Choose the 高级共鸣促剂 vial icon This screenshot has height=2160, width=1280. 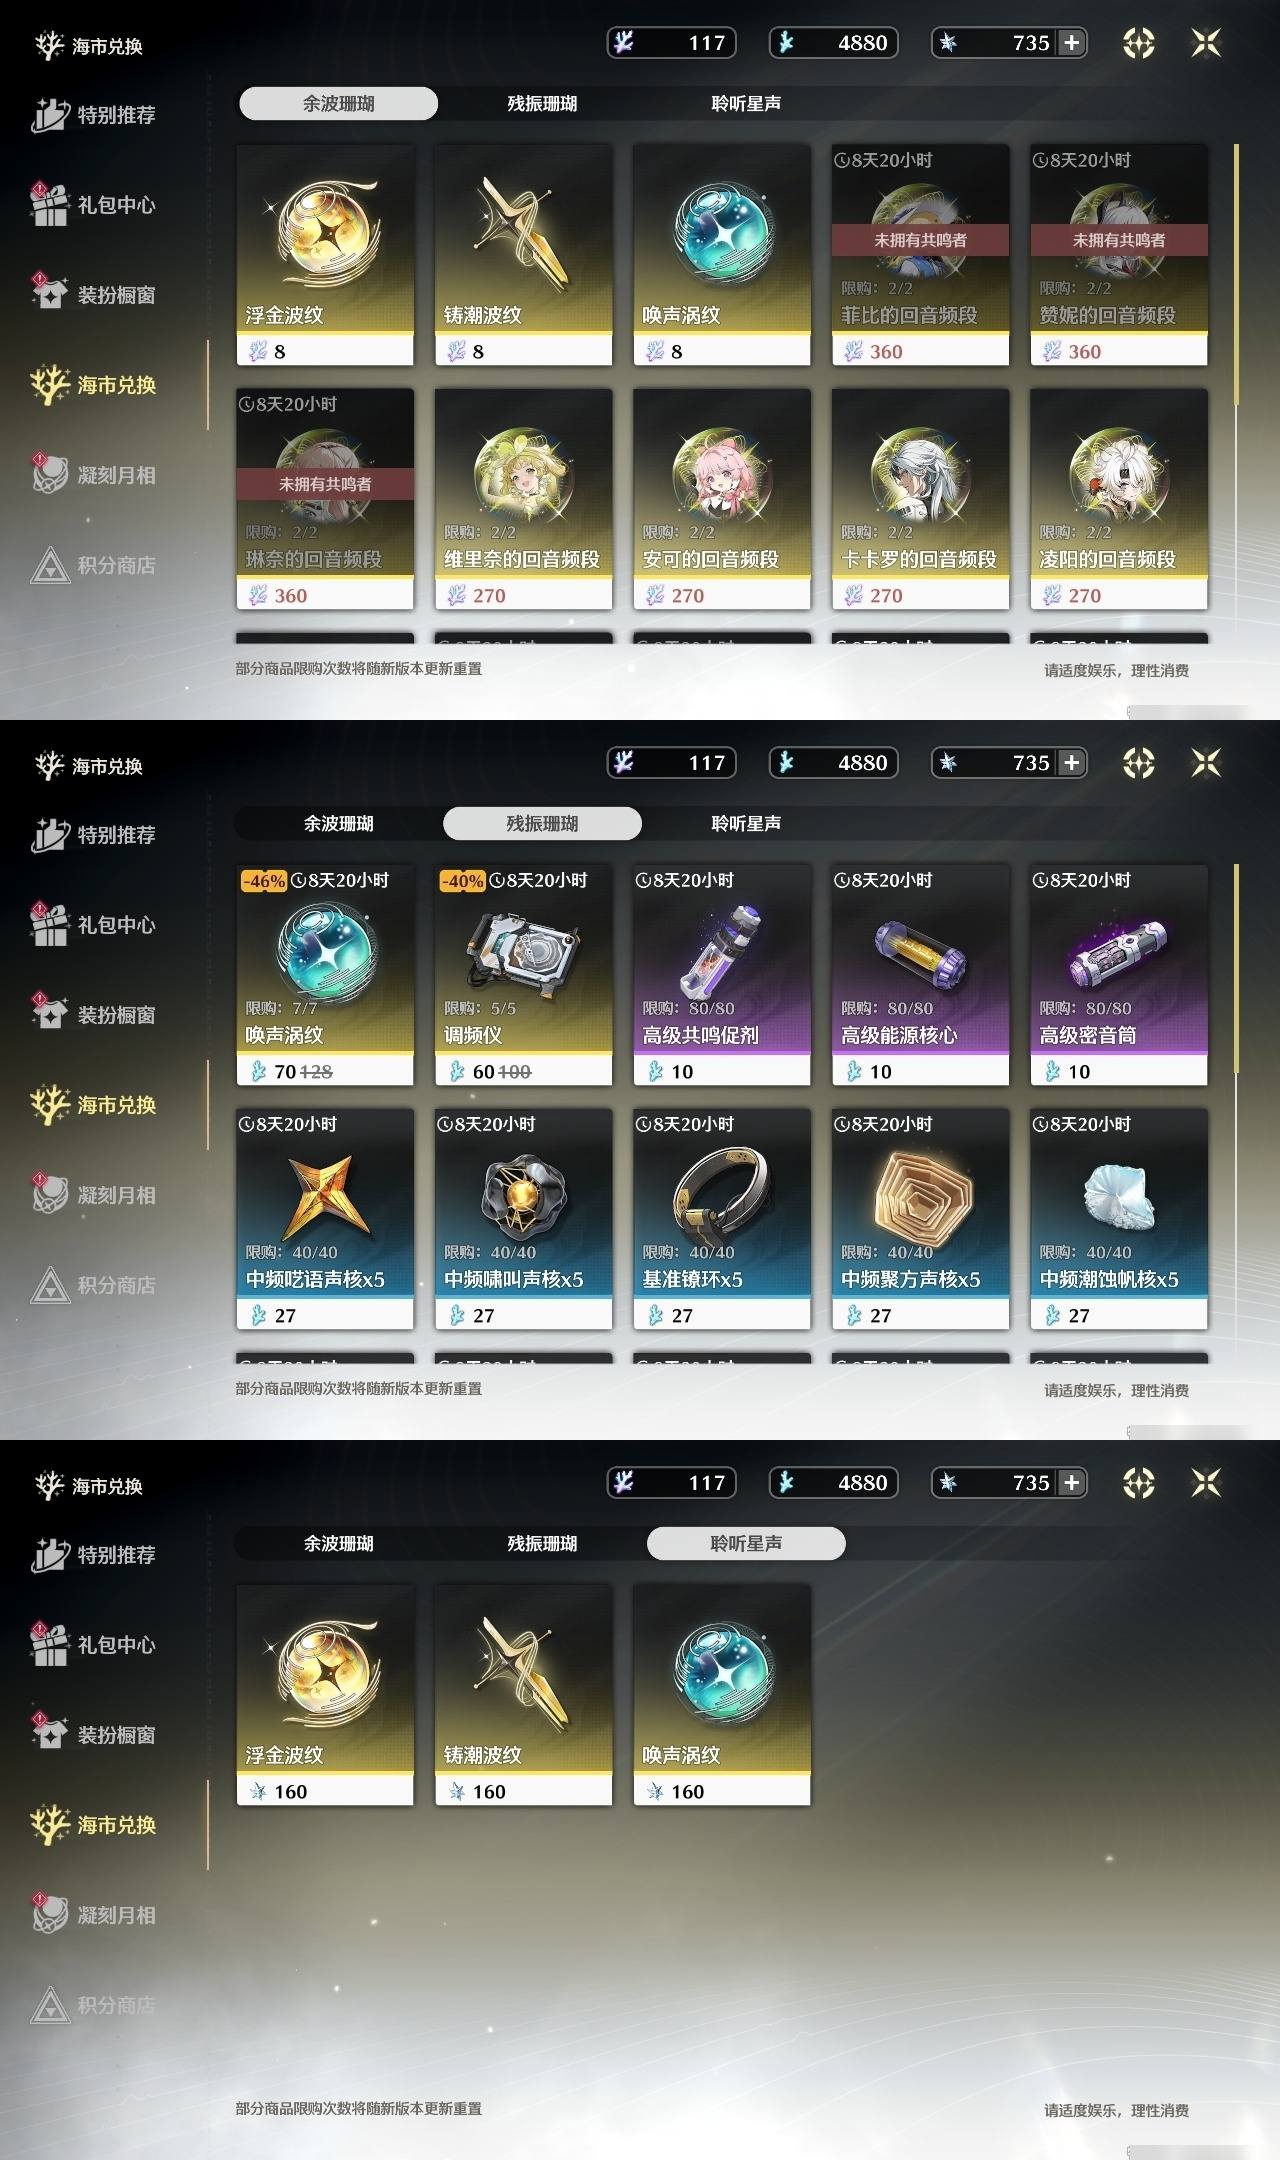(x=721, y=949)
